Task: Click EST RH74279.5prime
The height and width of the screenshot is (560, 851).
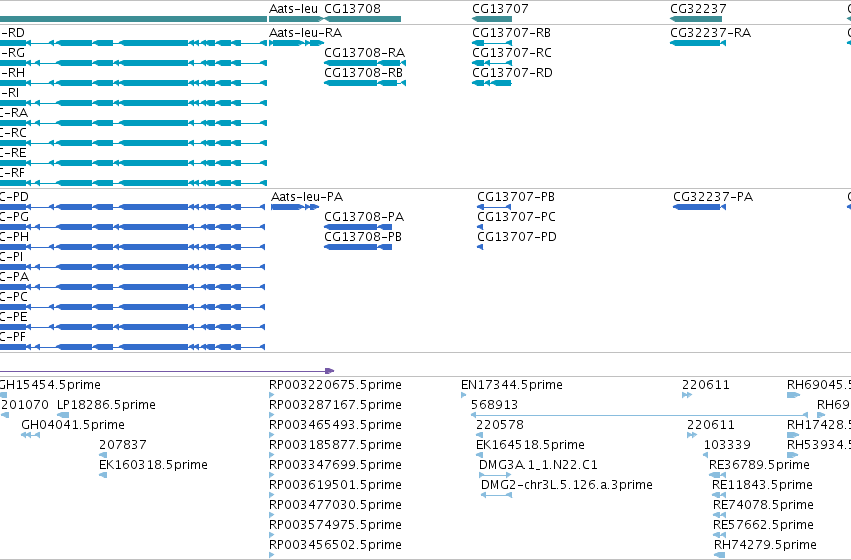Action: tap(720, 555)
